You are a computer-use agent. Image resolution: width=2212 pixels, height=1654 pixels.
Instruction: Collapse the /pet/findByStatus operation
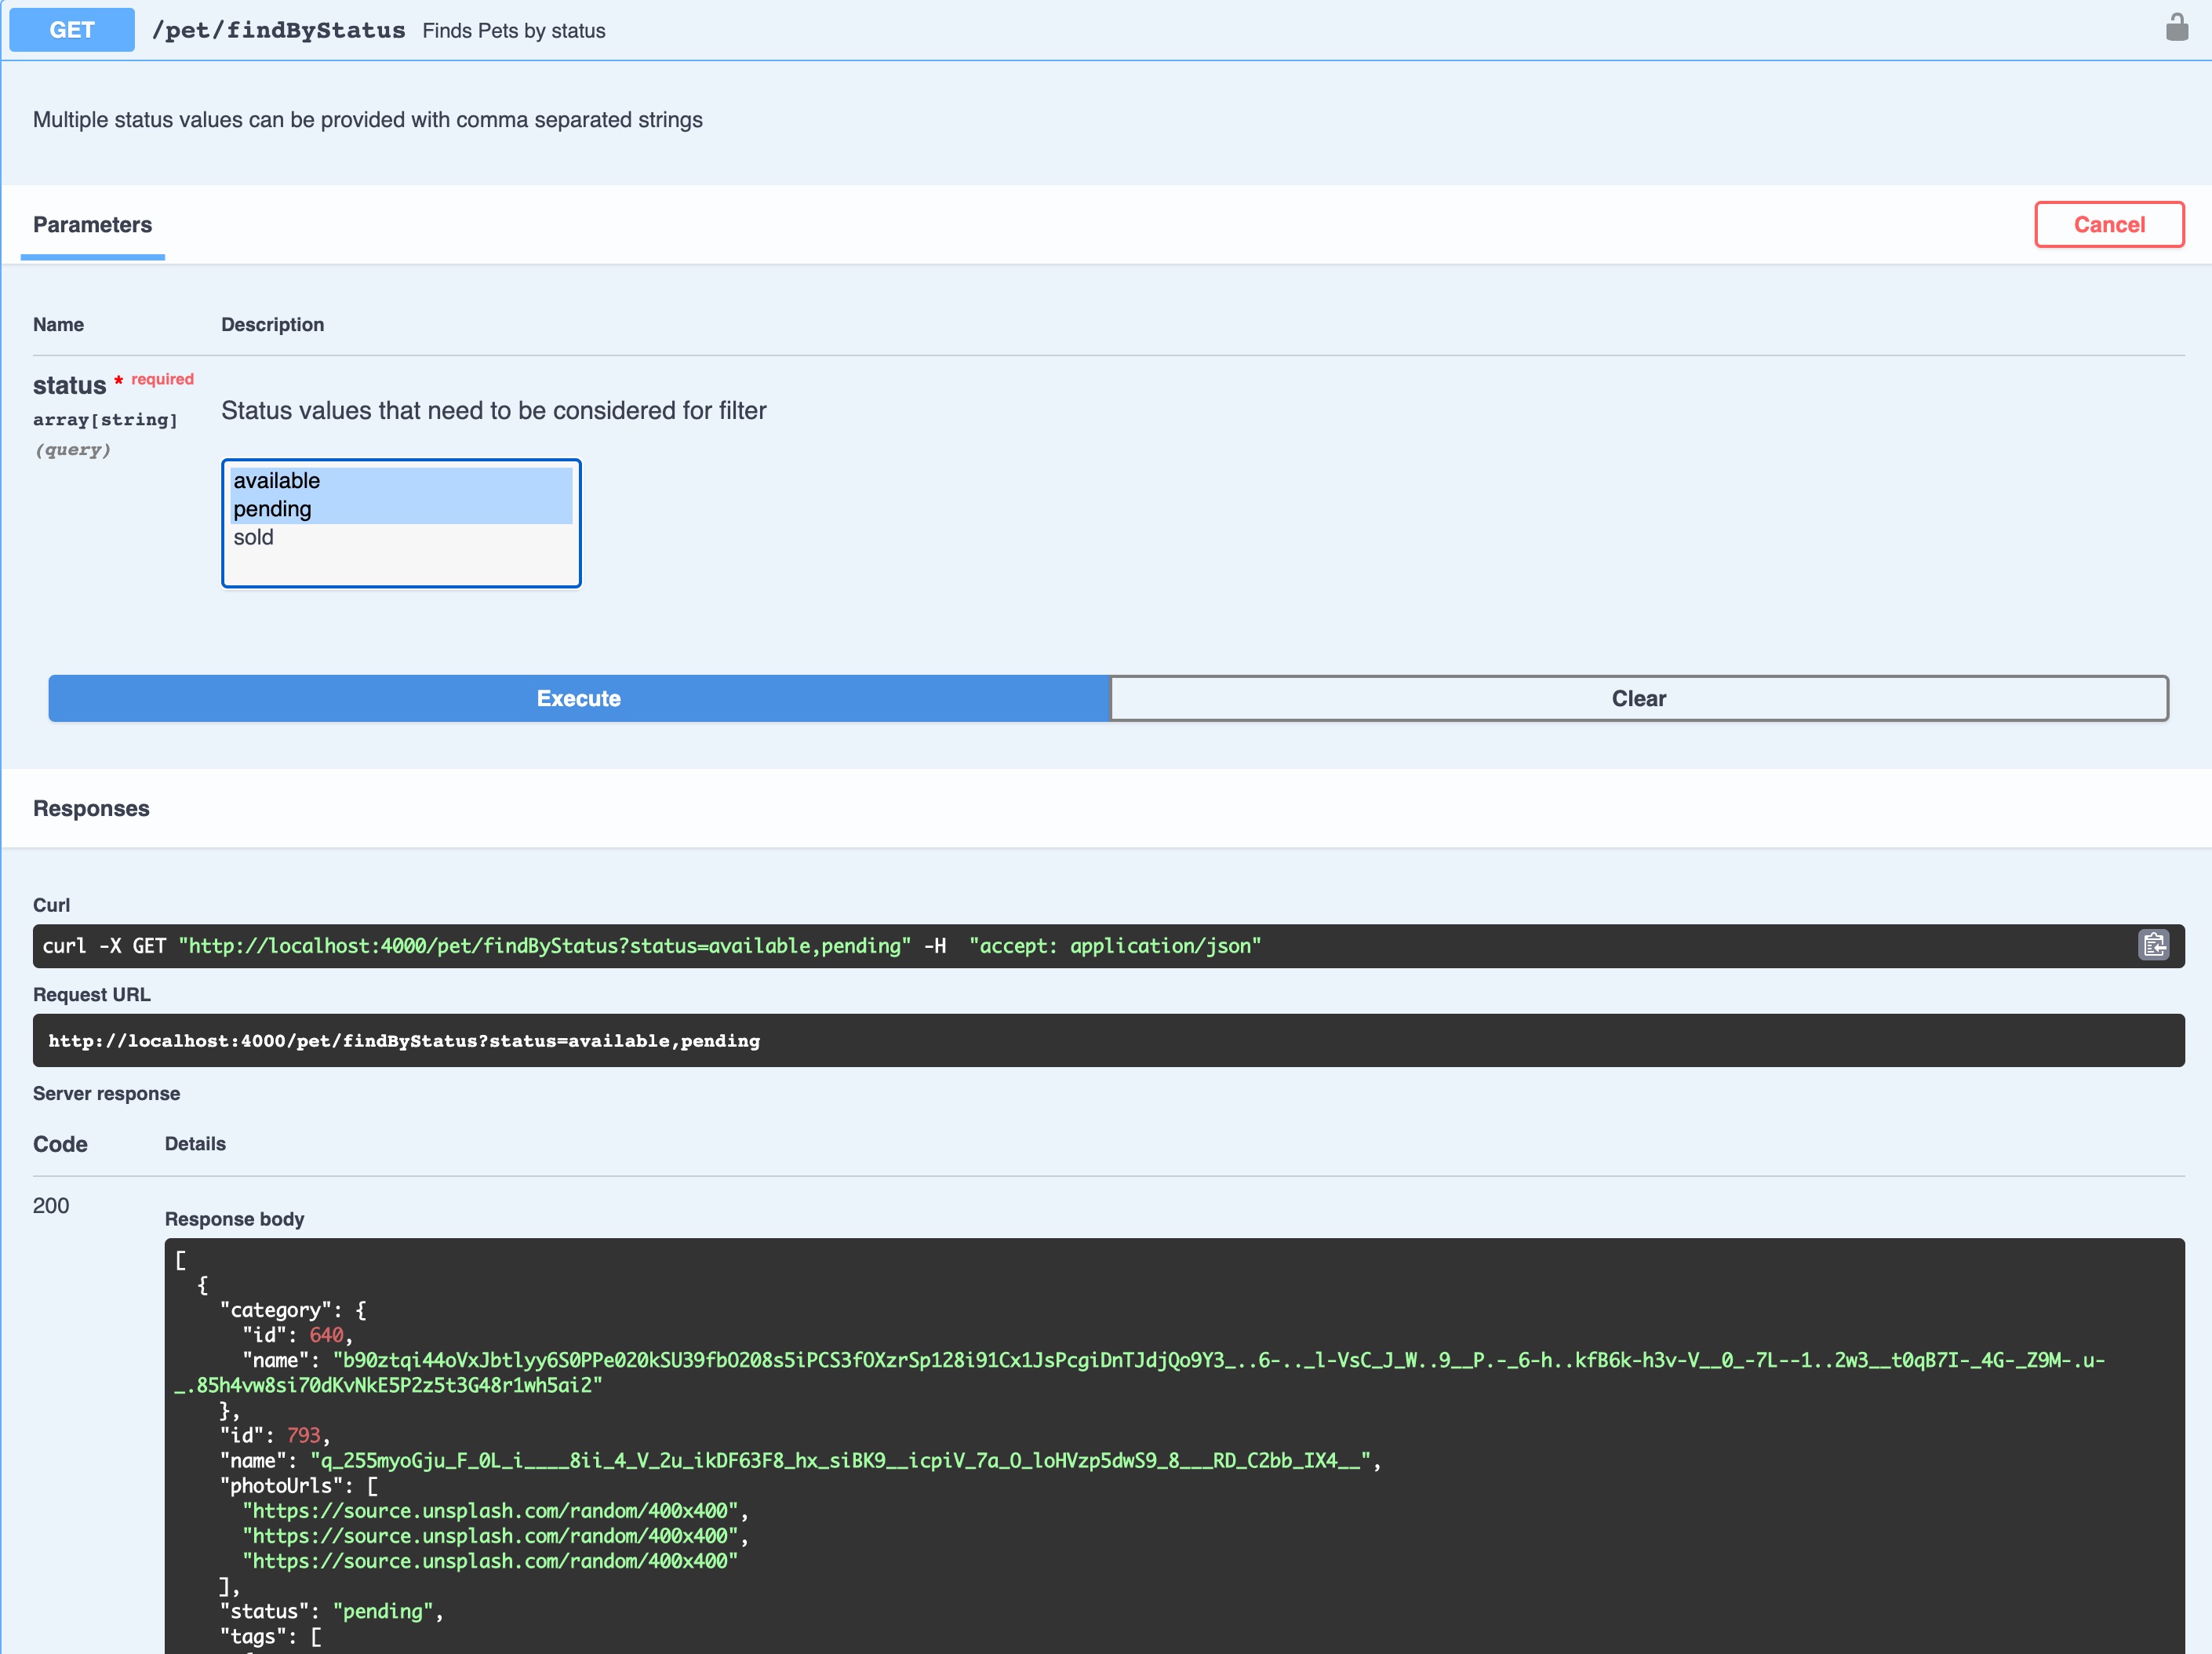point(279,30)
